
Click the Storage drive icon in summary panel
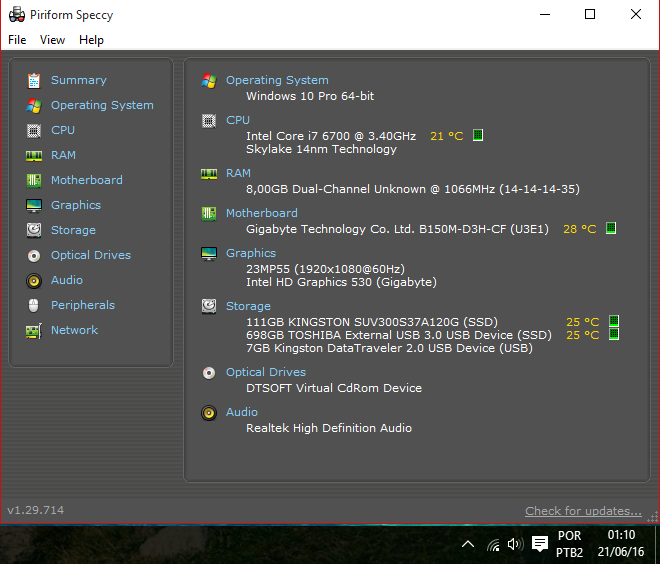point(209,306)
